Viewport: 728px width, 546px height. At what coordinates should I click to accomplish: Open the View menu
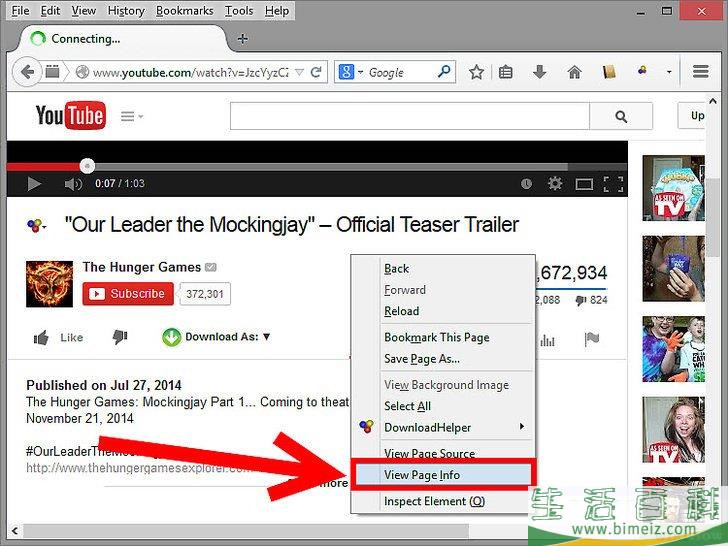[84, 11]
